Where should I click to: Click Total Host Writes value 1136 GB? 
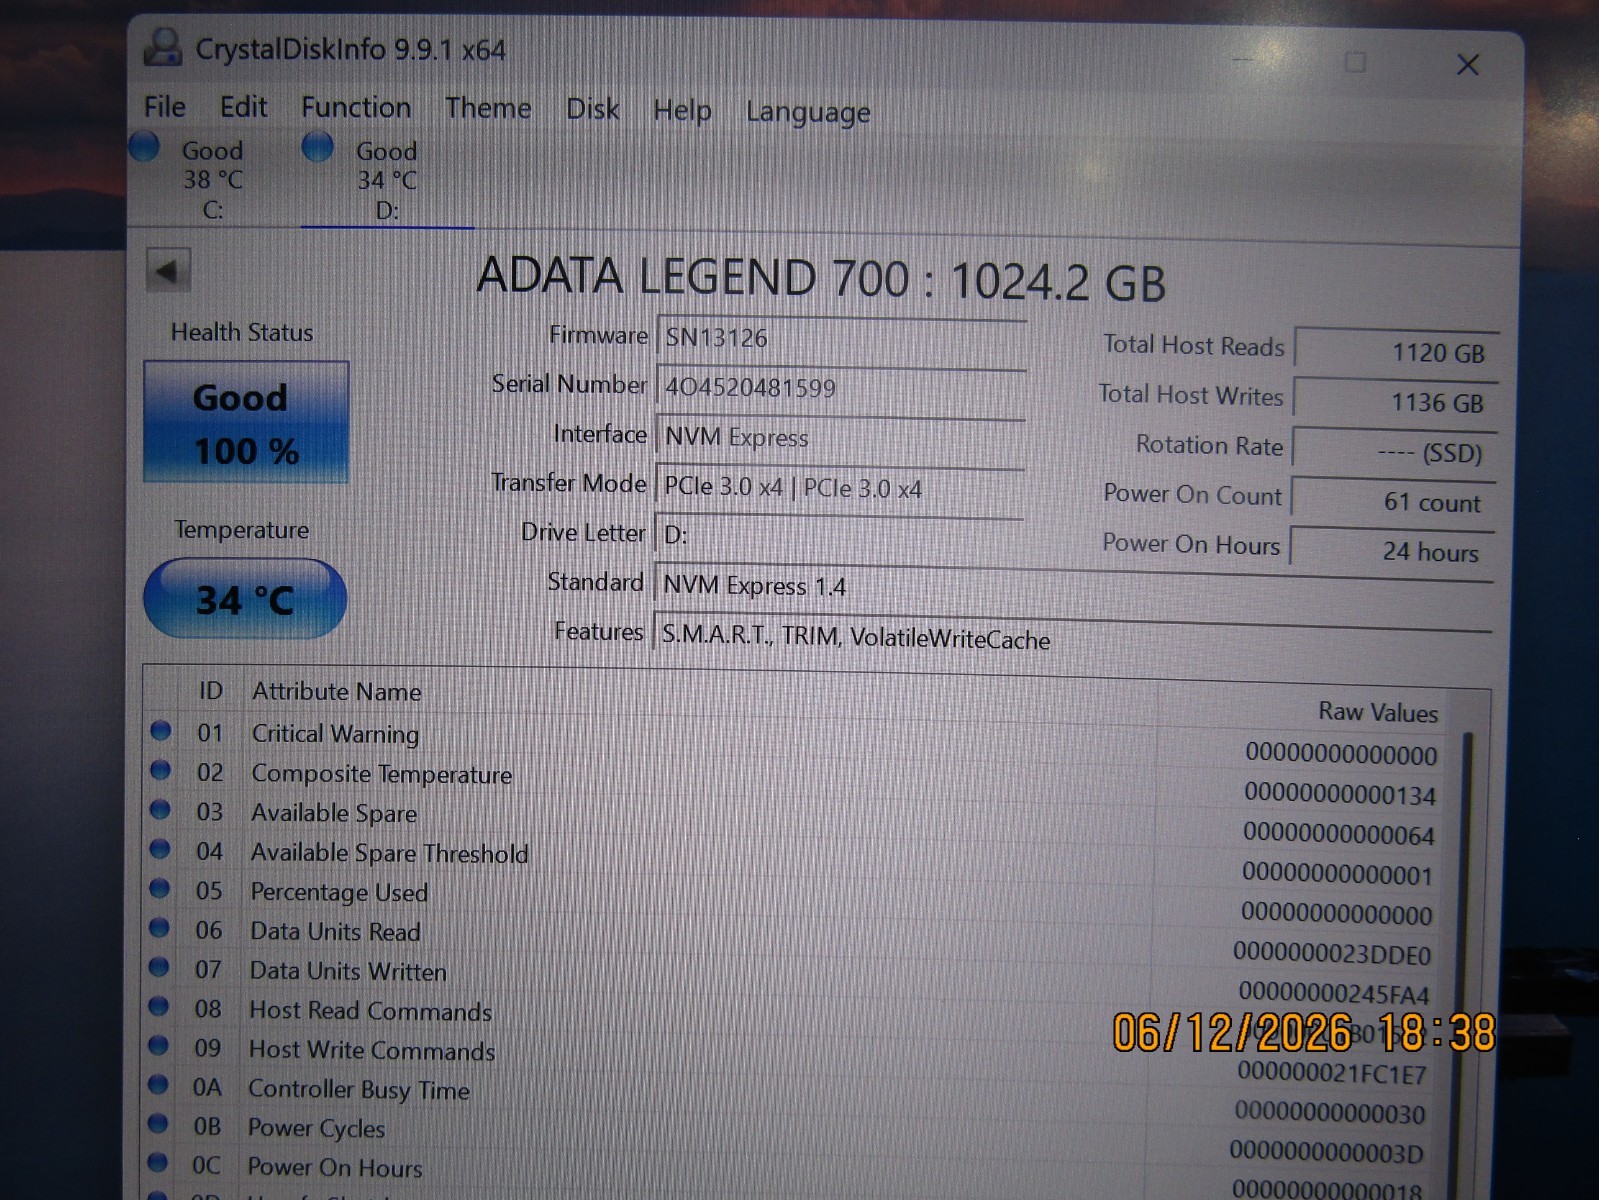click(x=1395, y=402)
